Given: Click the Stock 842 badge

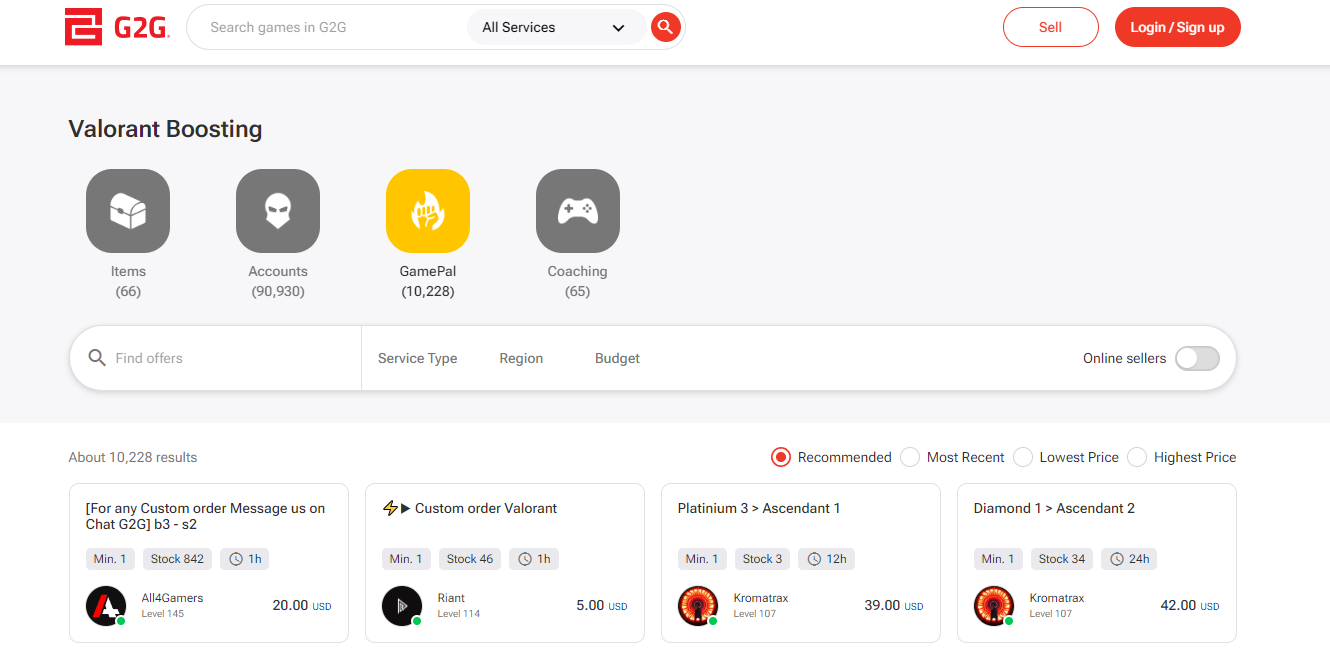Looking at the screenshot, I should tap(177, 559).
